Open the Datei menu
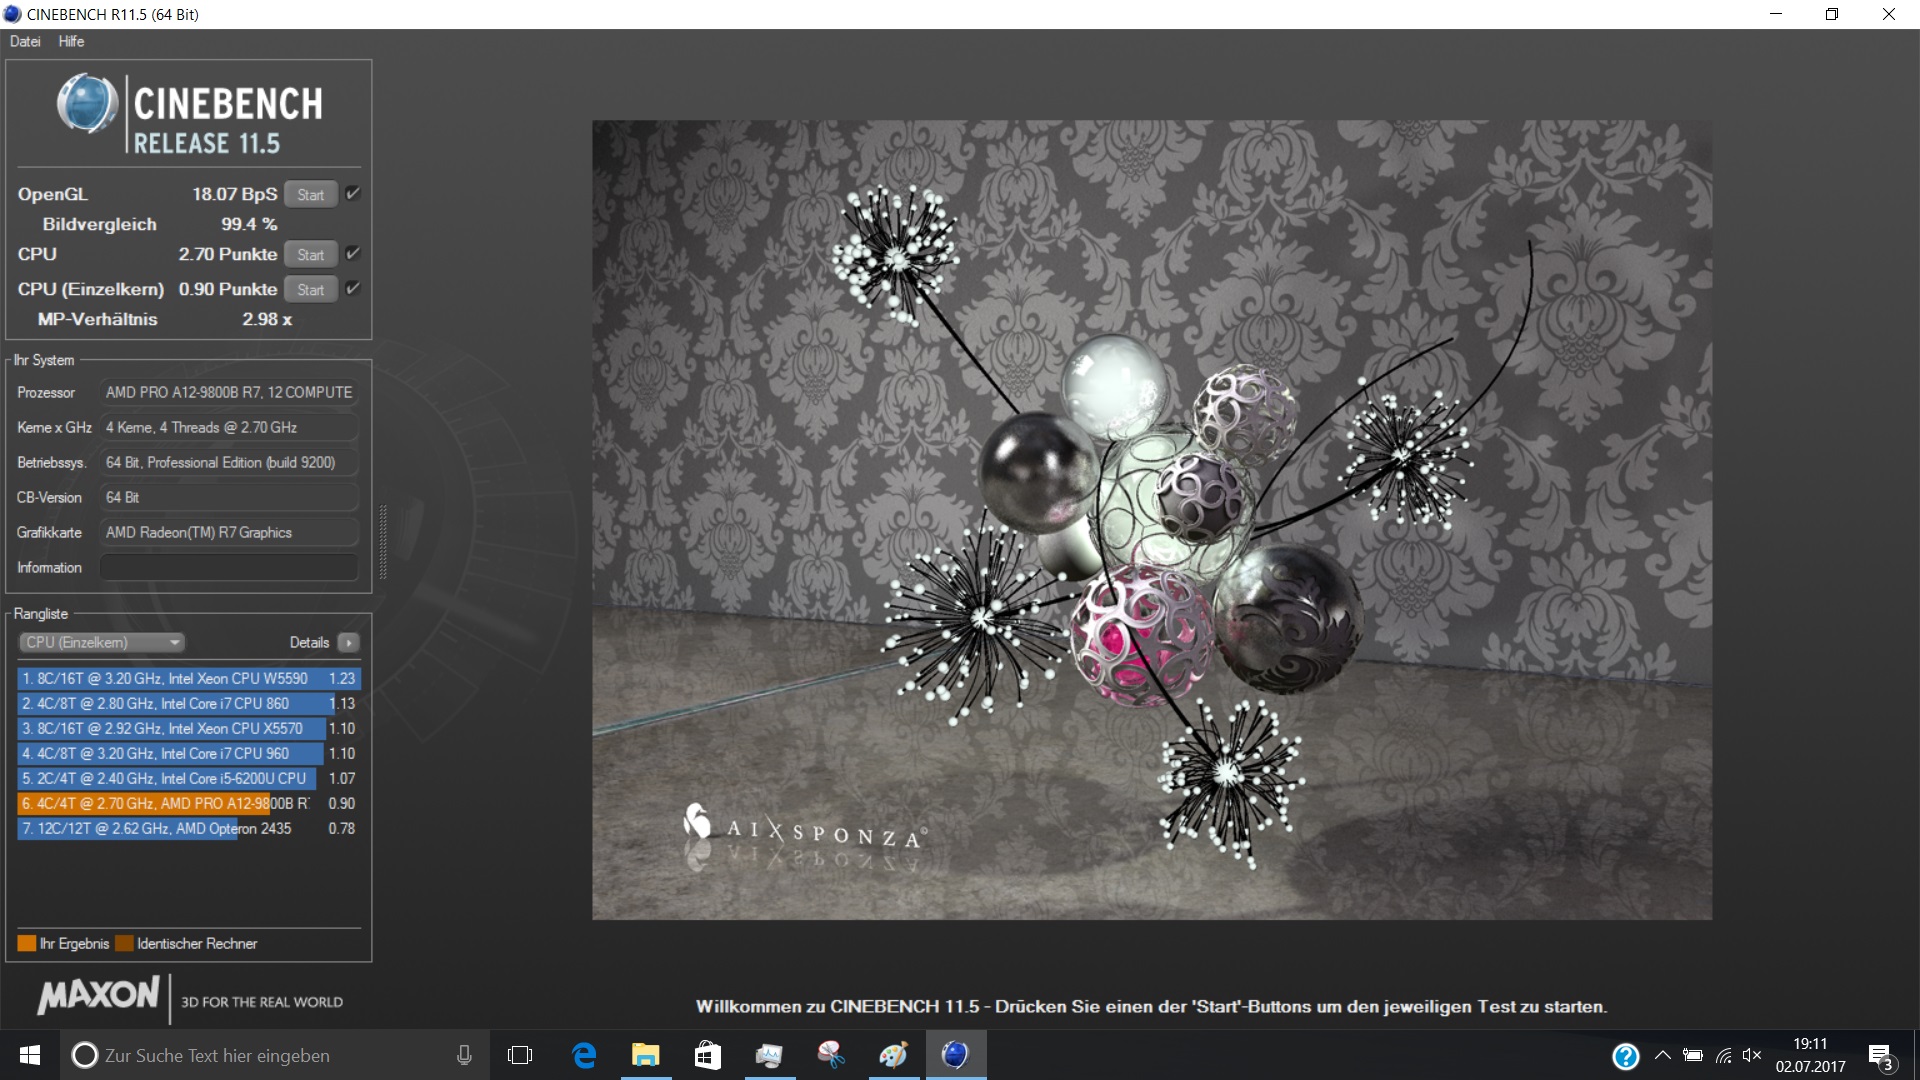This screenshot has width=1920, height=1080. (x=25, y=41)
